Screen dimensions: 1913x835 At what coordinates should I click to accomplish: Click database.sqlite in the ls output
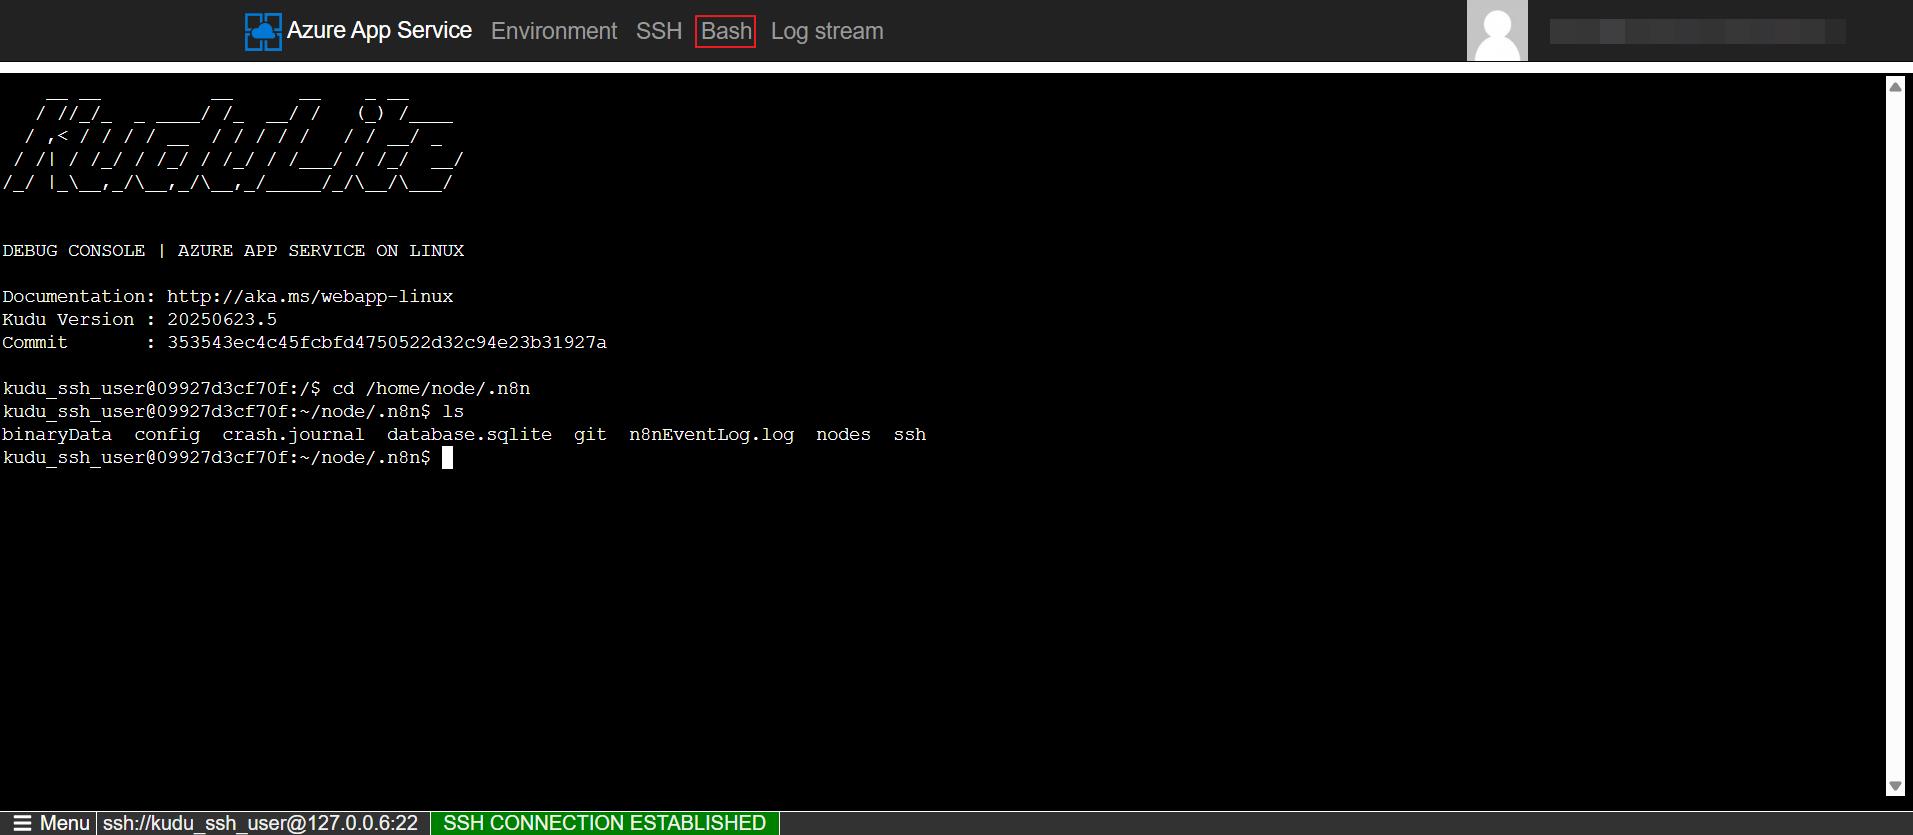tap(469, 434)
